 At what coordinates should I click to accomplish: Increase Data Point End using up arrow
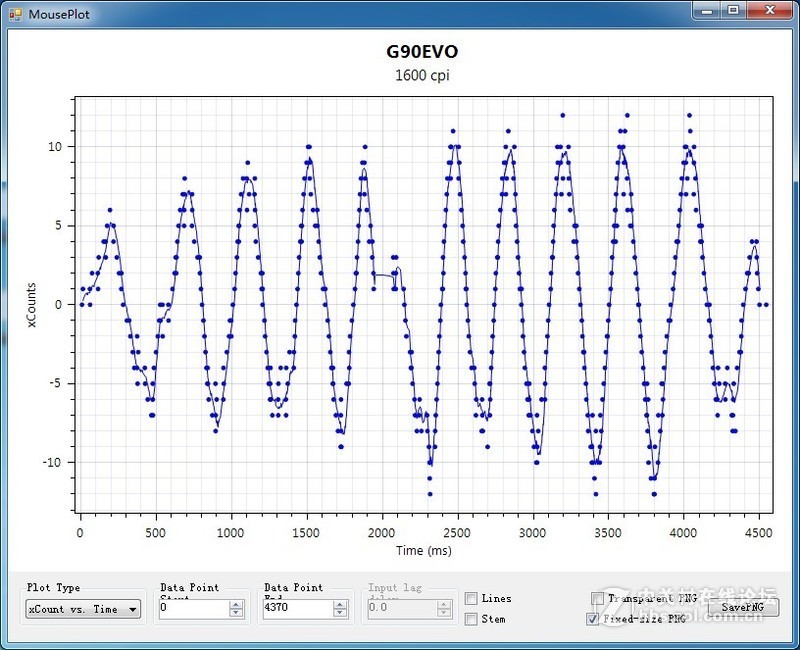[341, 604]
